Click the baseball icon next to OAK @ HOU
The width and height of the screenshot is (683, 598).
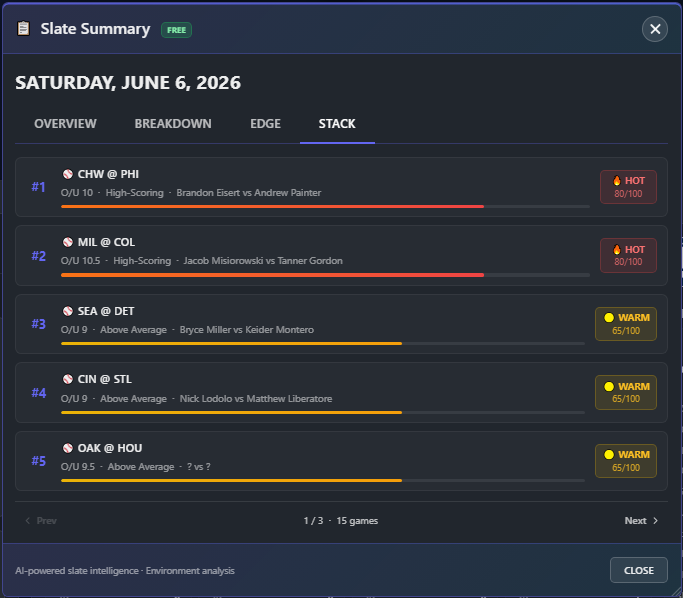(x=68, y=448)
